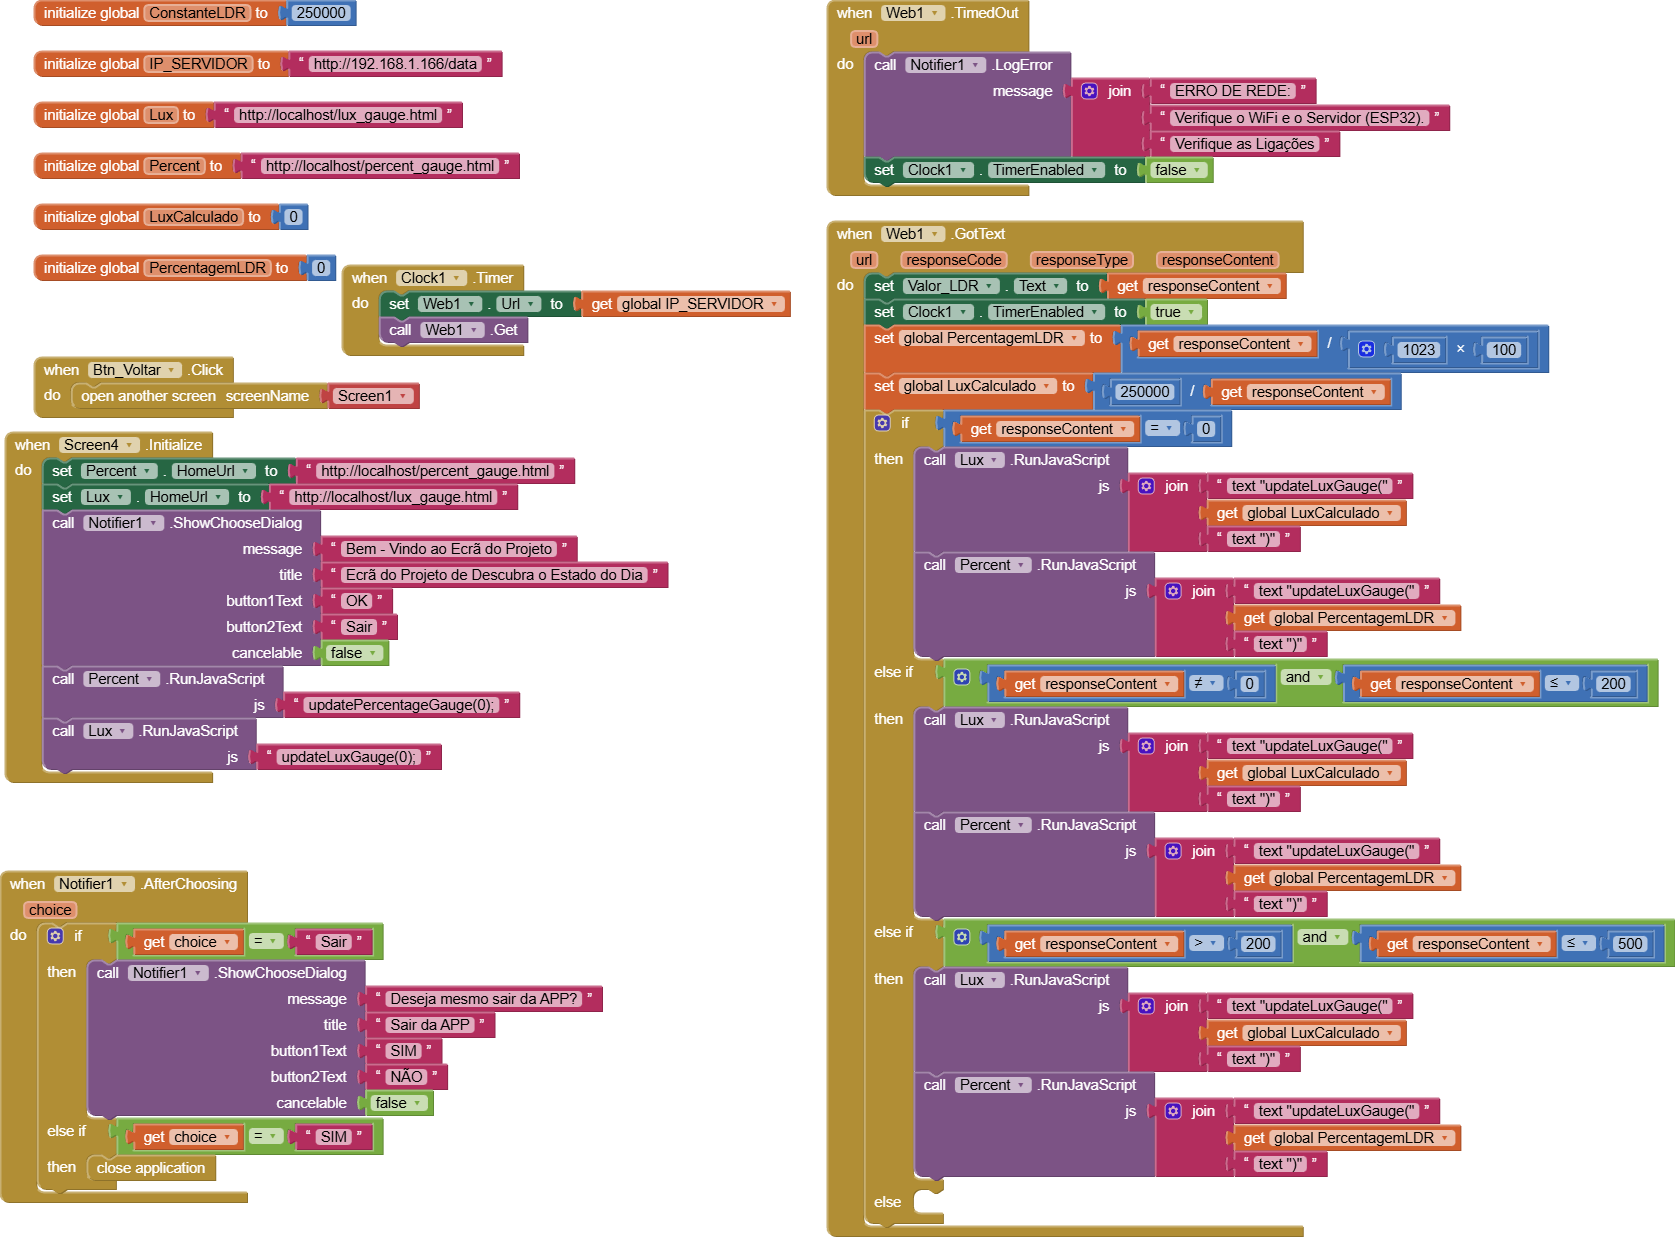
Task: Open the Clock1 dropdown in the Clock1.Timer event
Action: (x=432, y=278)
